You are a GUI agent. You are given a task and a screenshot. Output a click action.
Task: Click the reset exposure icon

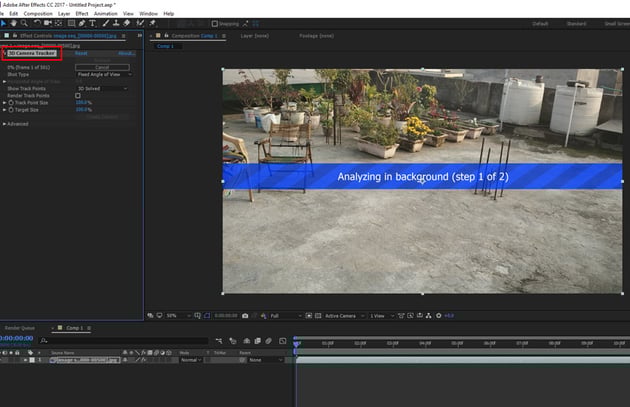click(x=439, y=316)
